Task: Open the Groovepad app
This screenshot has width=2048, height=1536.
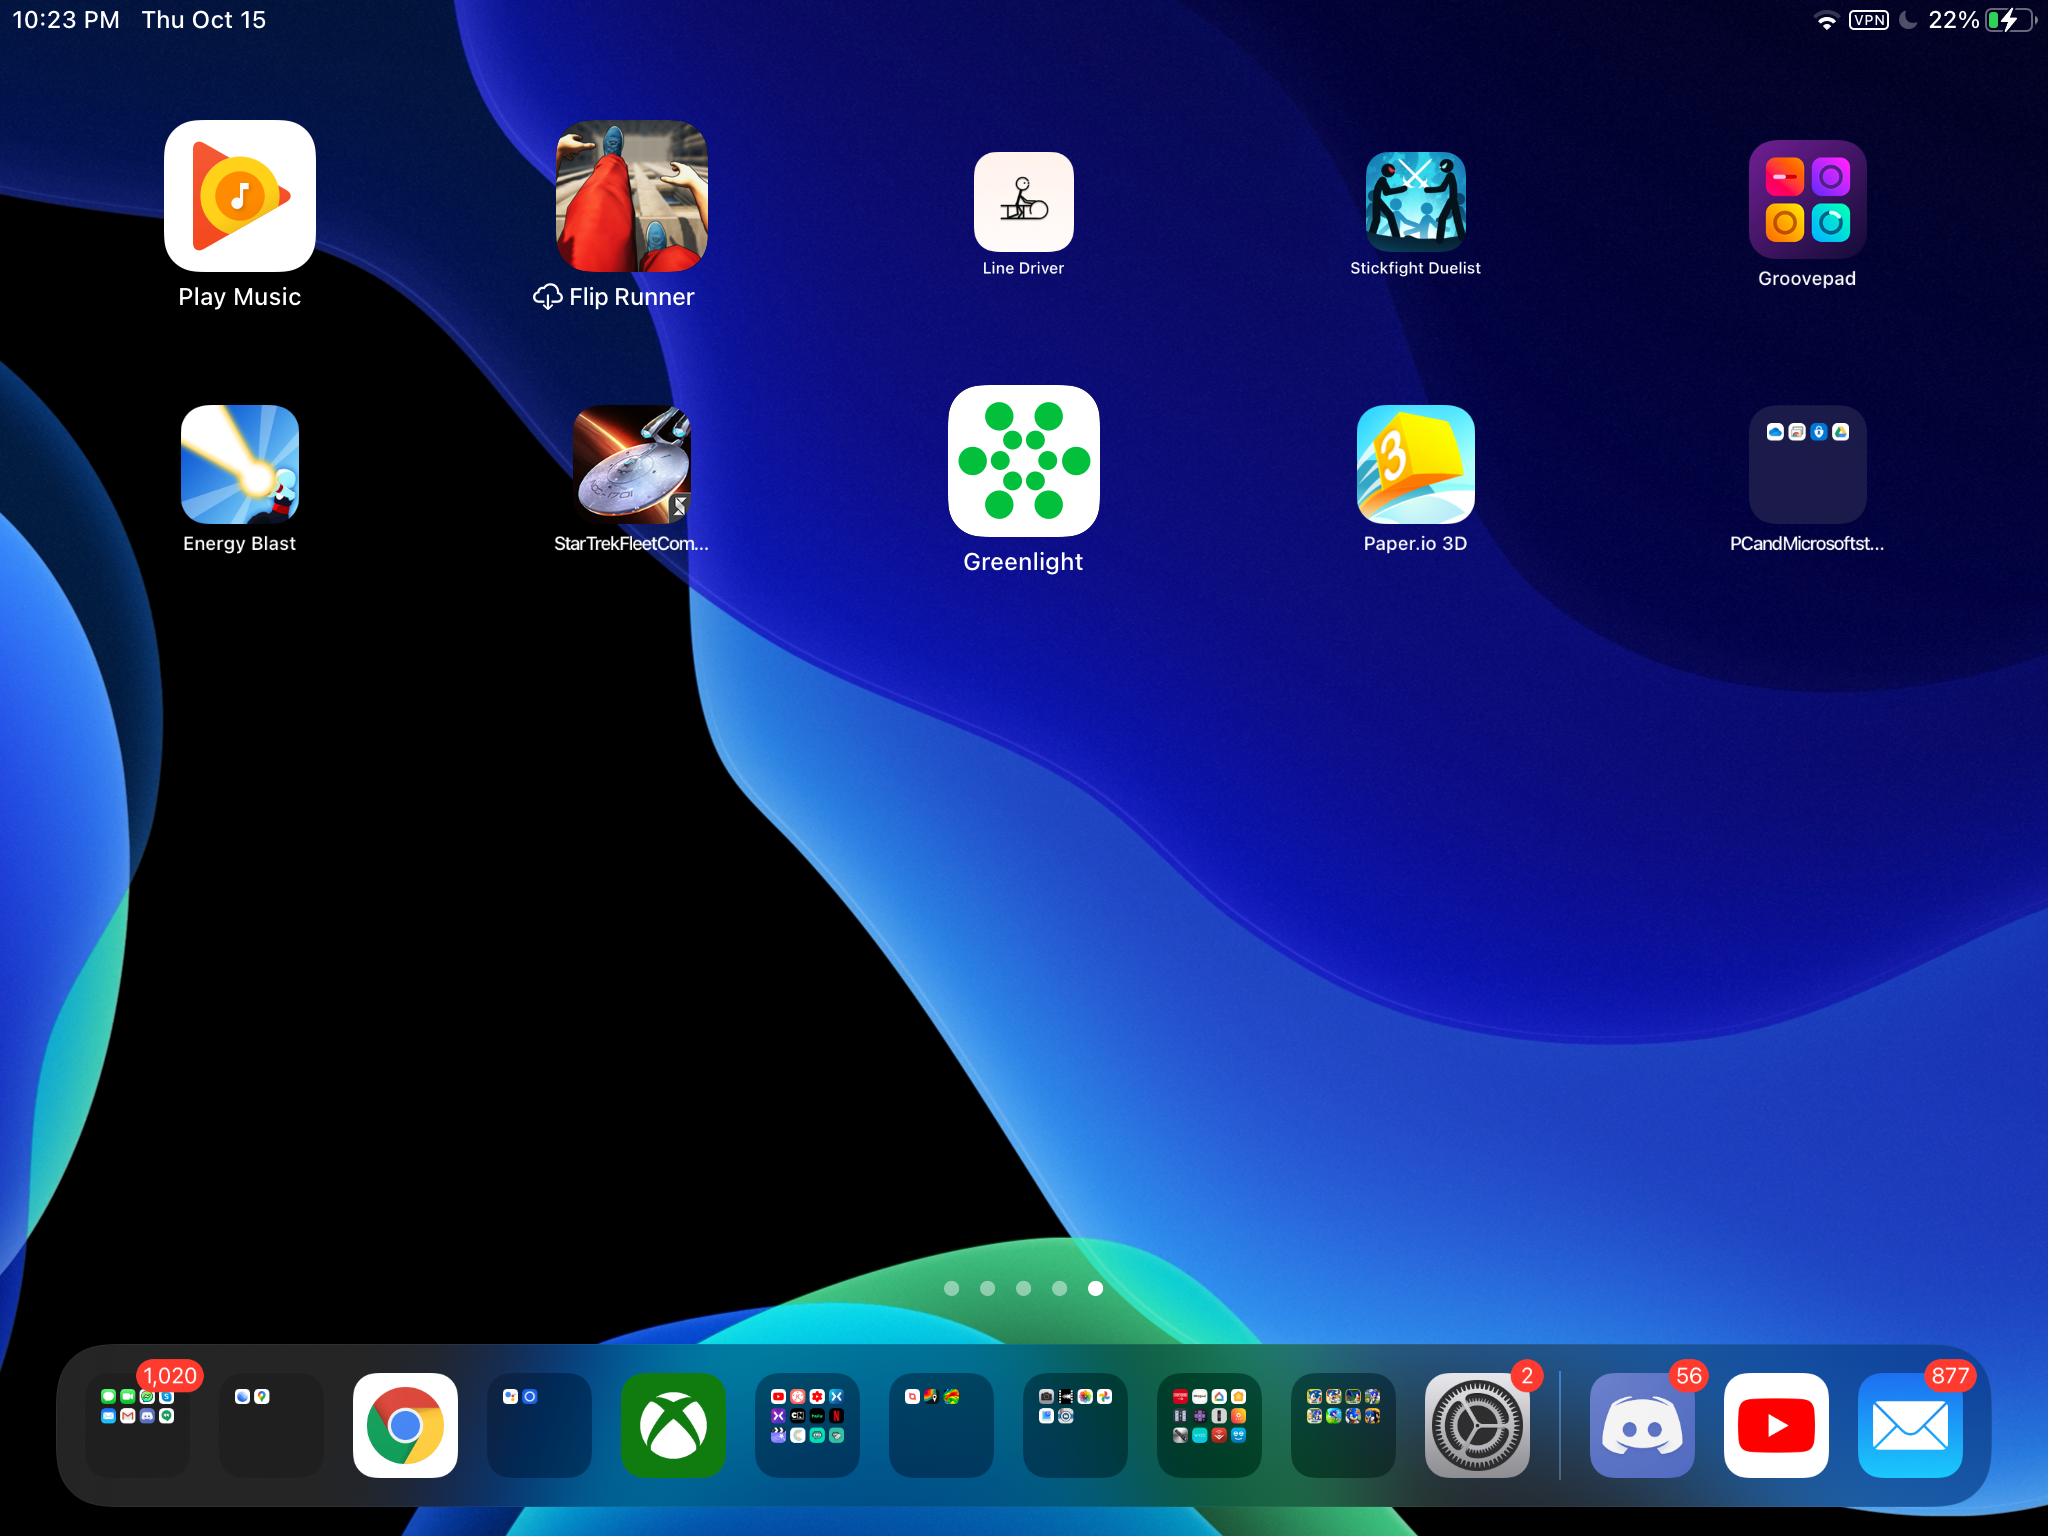Action: (x=1807, y=200)
